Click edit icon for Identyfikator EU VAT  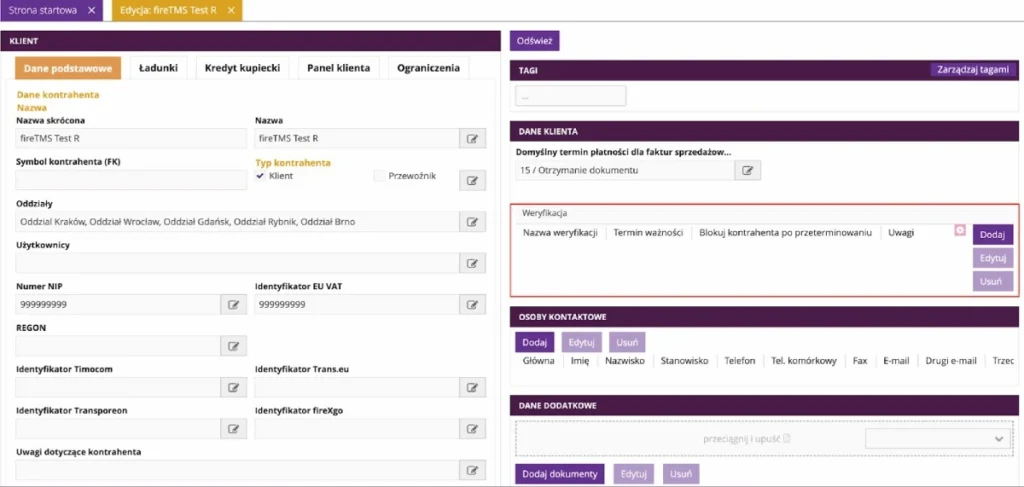coord(472,304)
